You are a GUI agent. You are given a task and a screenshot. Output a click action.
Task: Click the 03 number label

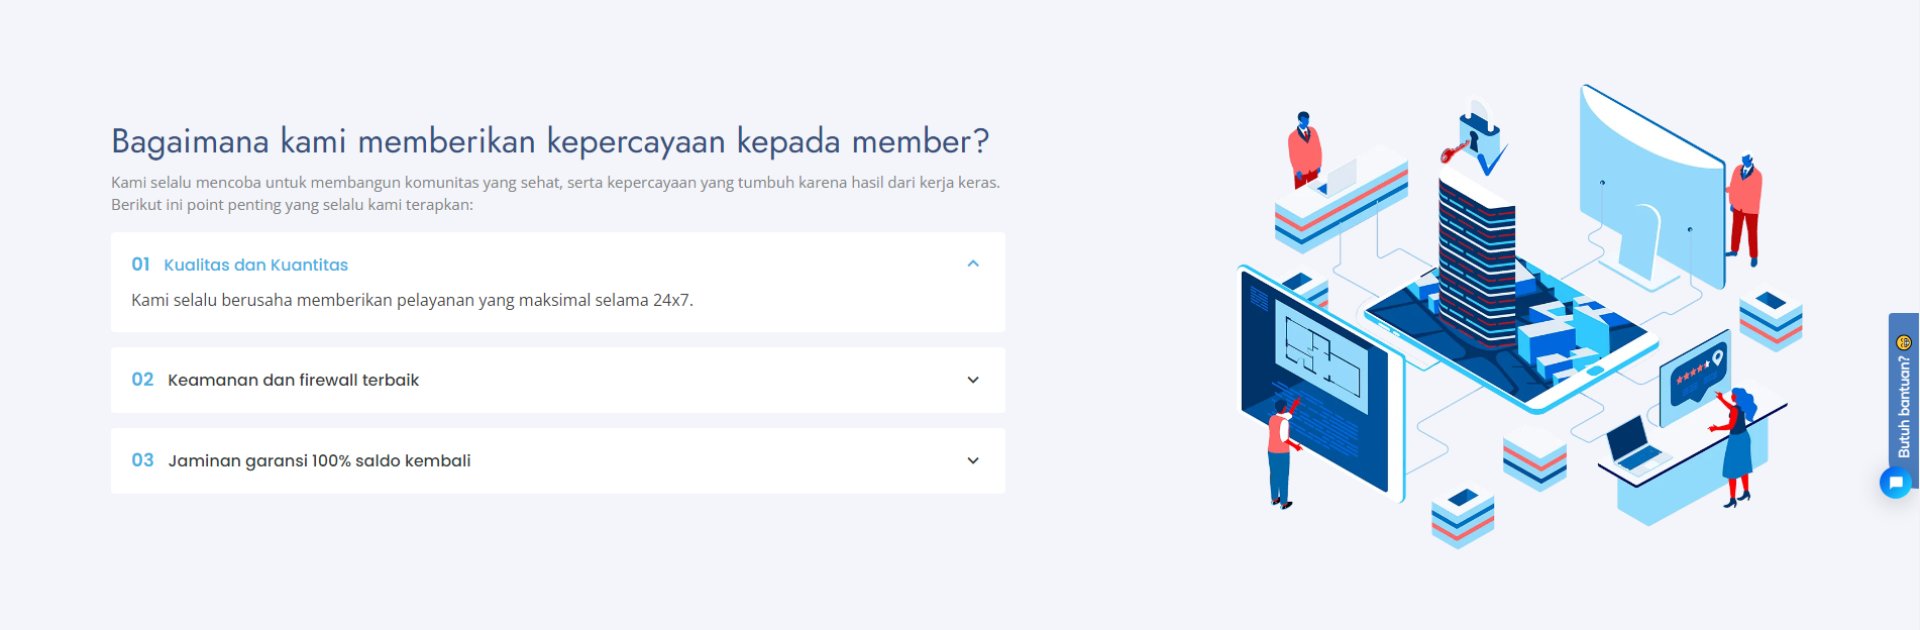[x=143, y=461]
